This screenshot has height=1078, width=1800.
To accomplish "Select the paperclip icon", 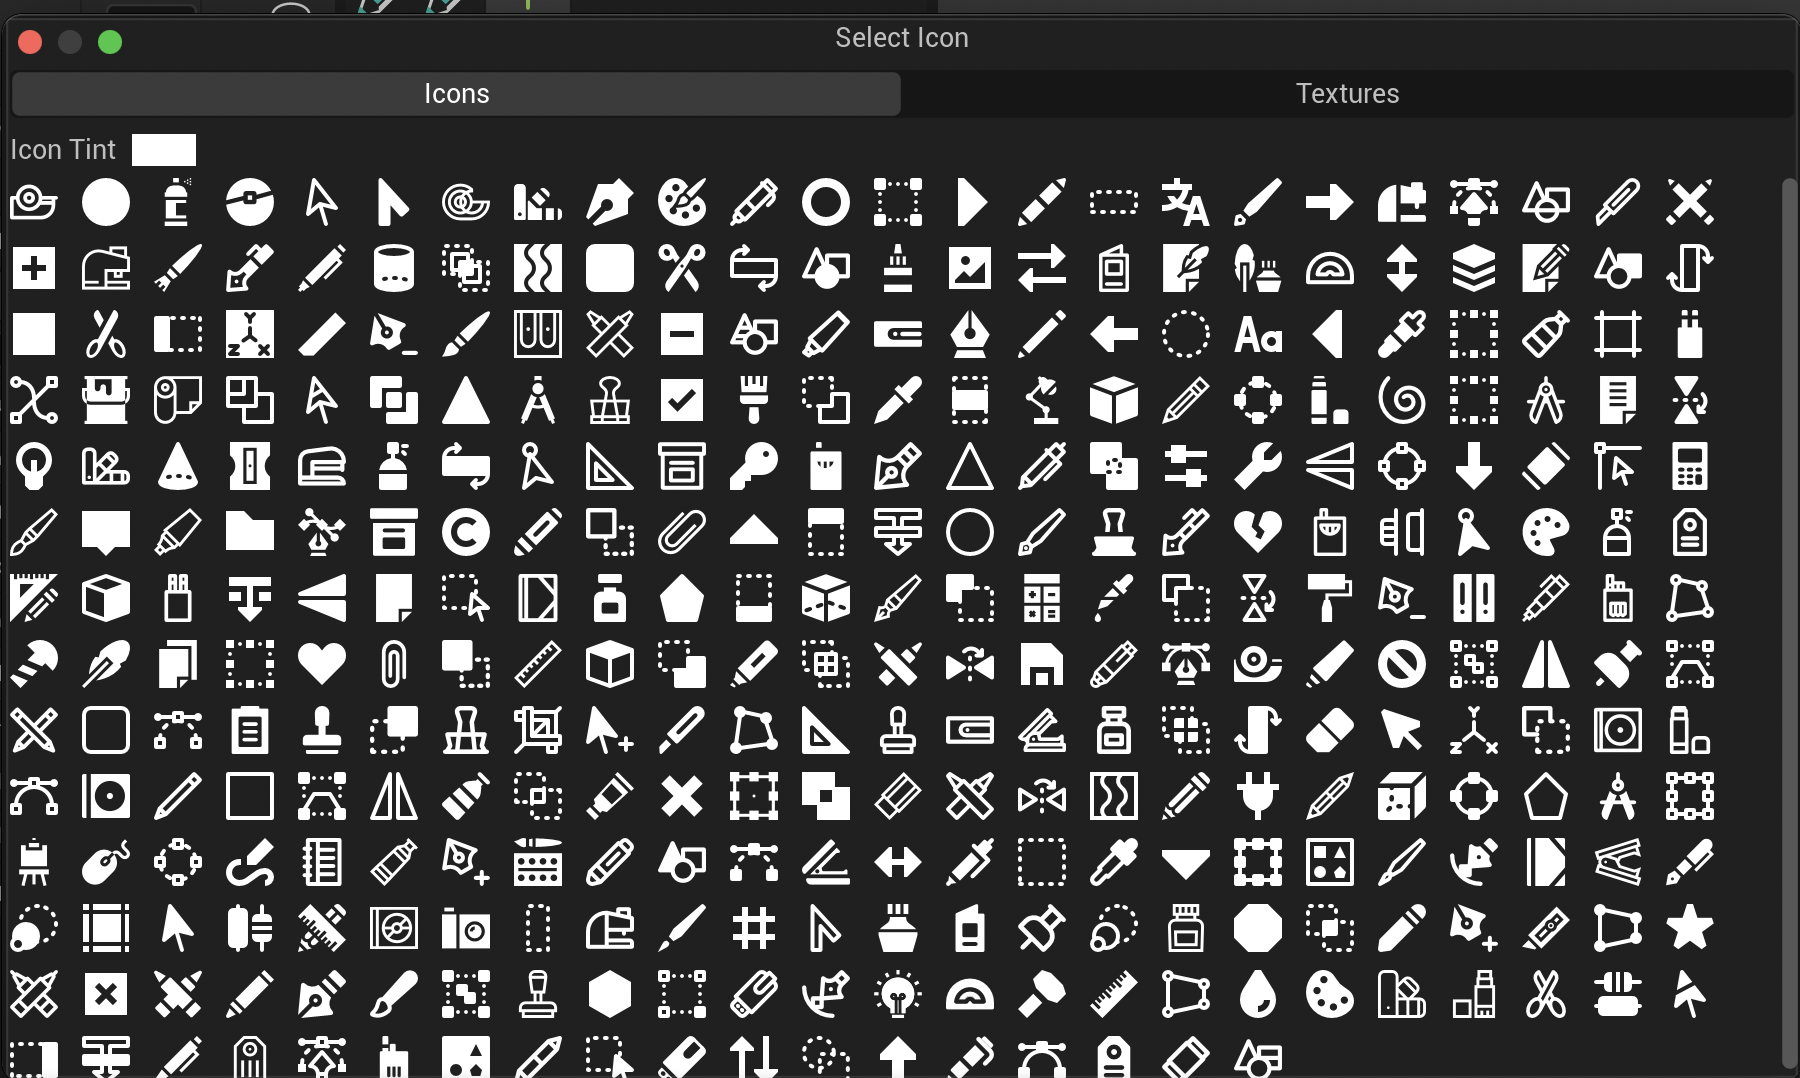I will [683, 531].
